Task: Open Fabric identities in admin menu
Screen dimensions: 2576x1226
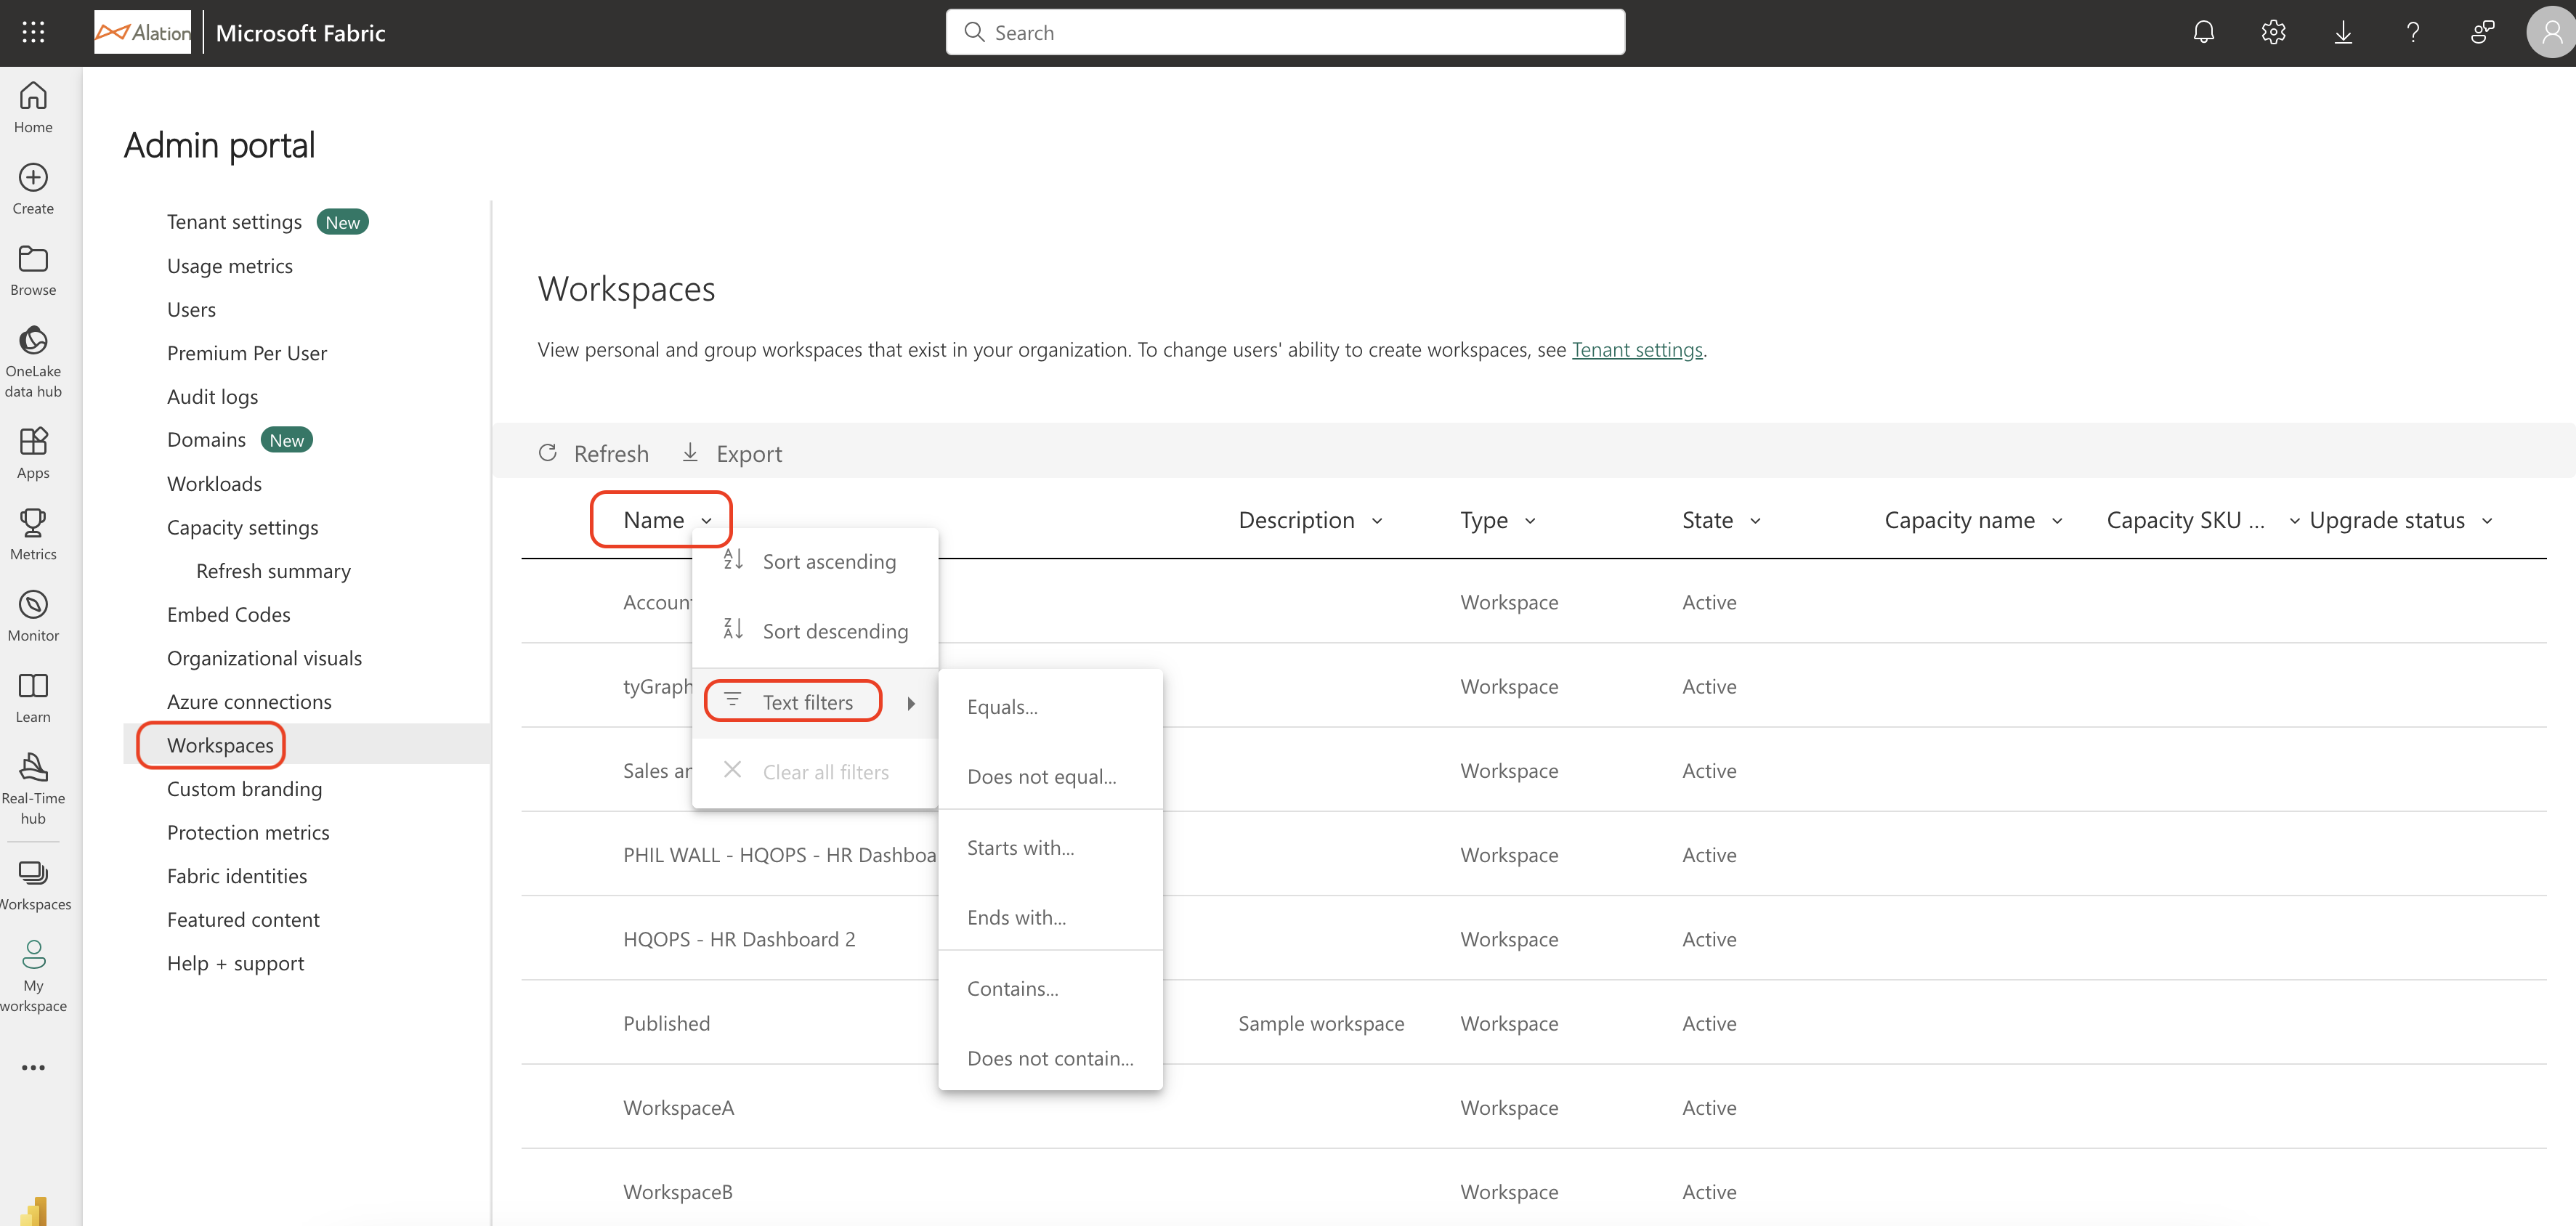Action: tap(237, 876)
